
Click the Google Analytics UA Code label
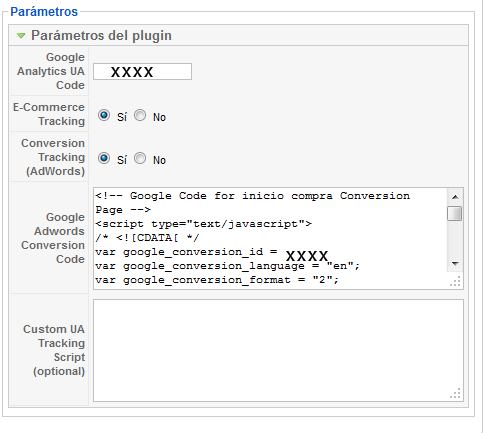click(51, 71)
